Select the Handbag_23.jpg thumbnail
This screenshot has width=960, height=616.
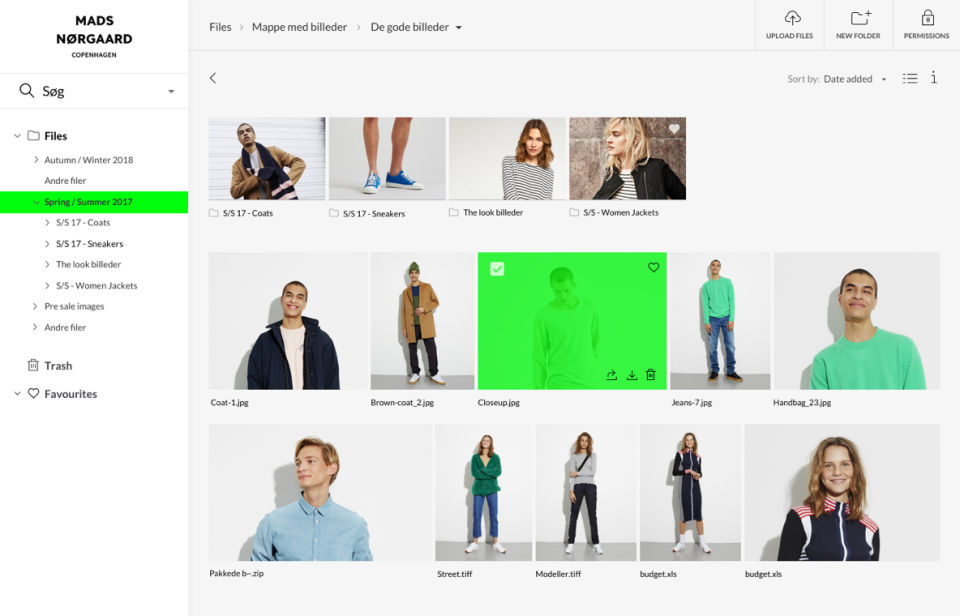tap(857, 321)
